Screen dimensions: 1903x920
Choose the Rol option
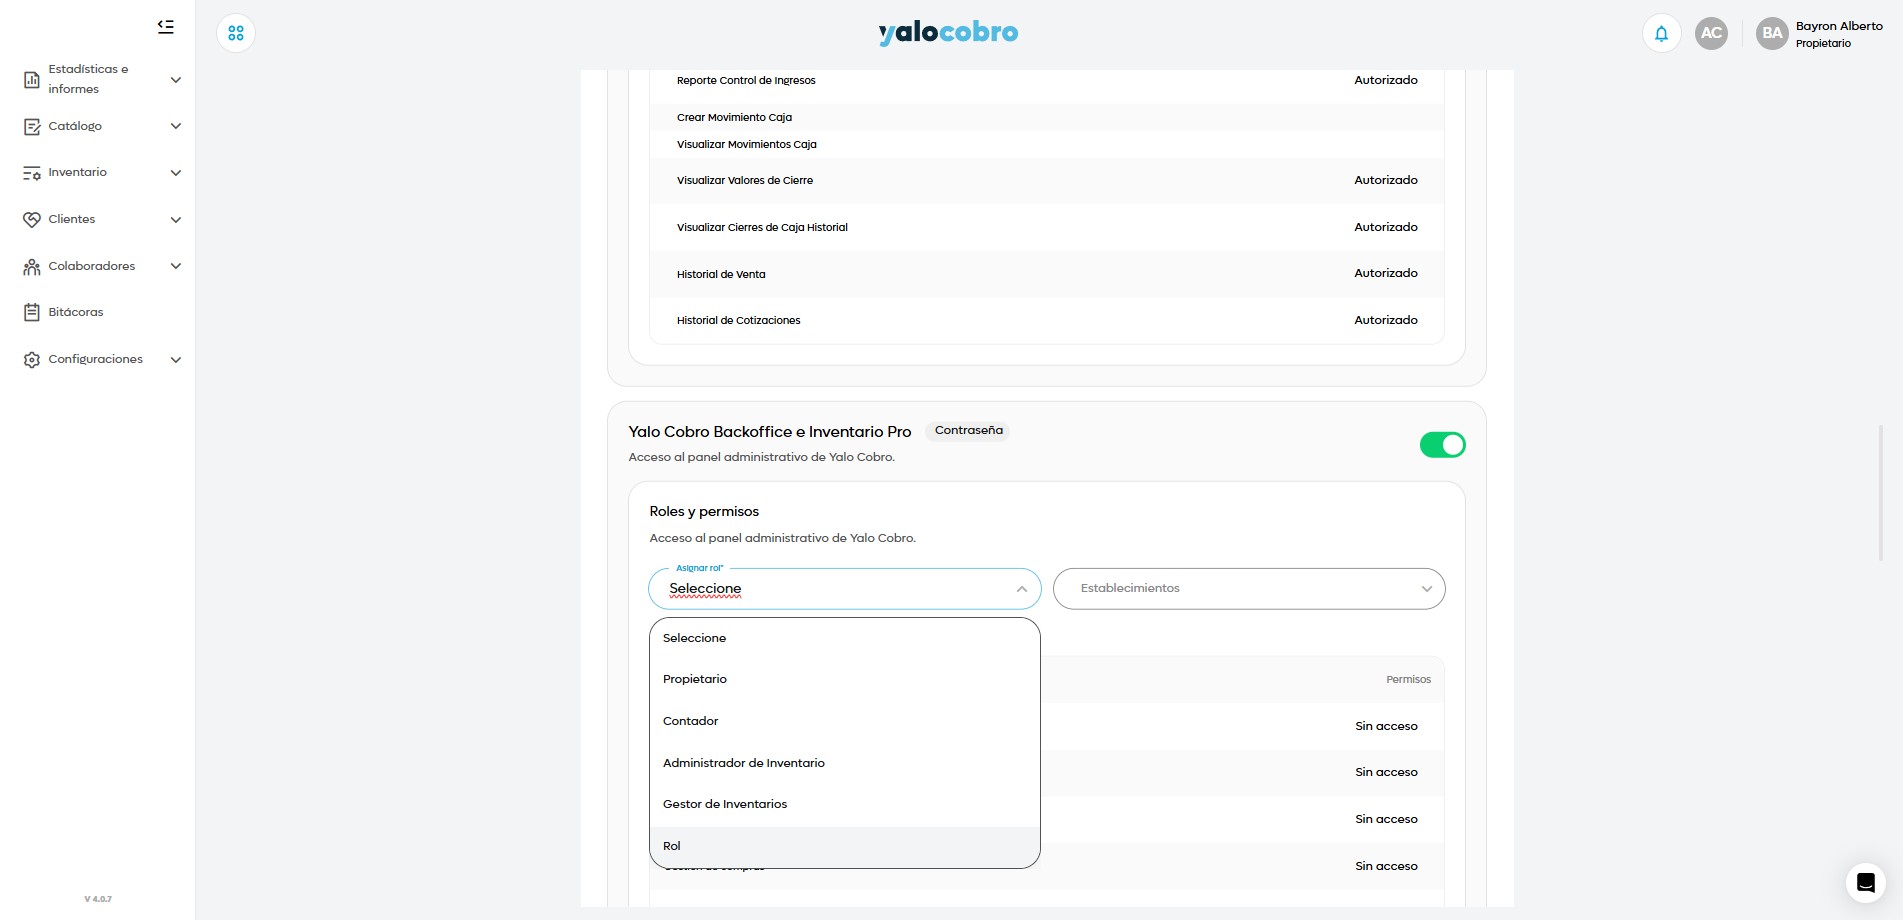[x=845, y=846]
